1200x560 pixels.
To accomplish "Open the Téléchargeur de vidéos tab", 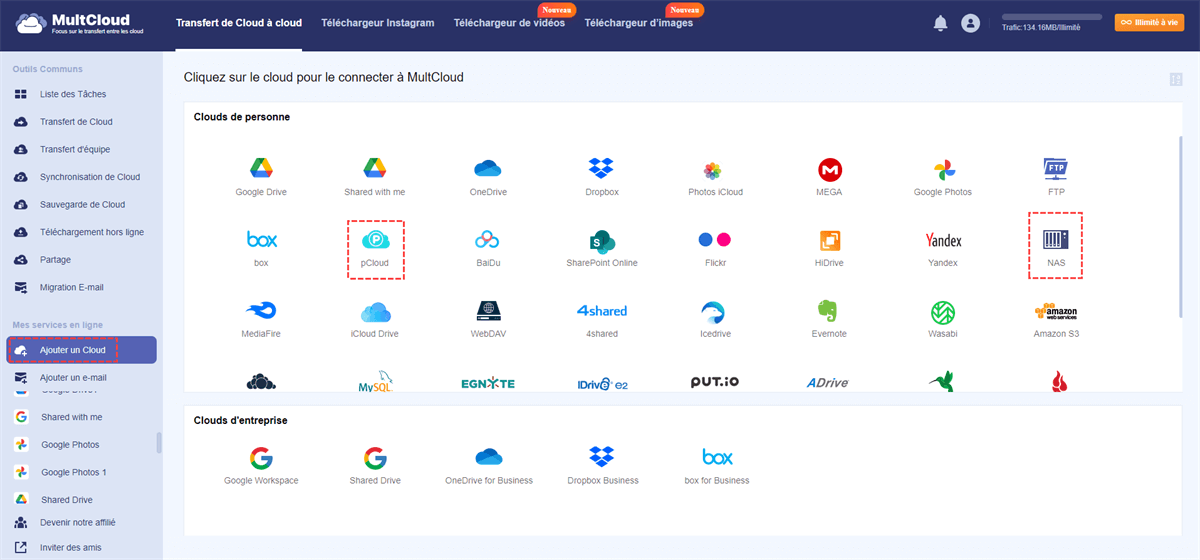I will 509,23.
